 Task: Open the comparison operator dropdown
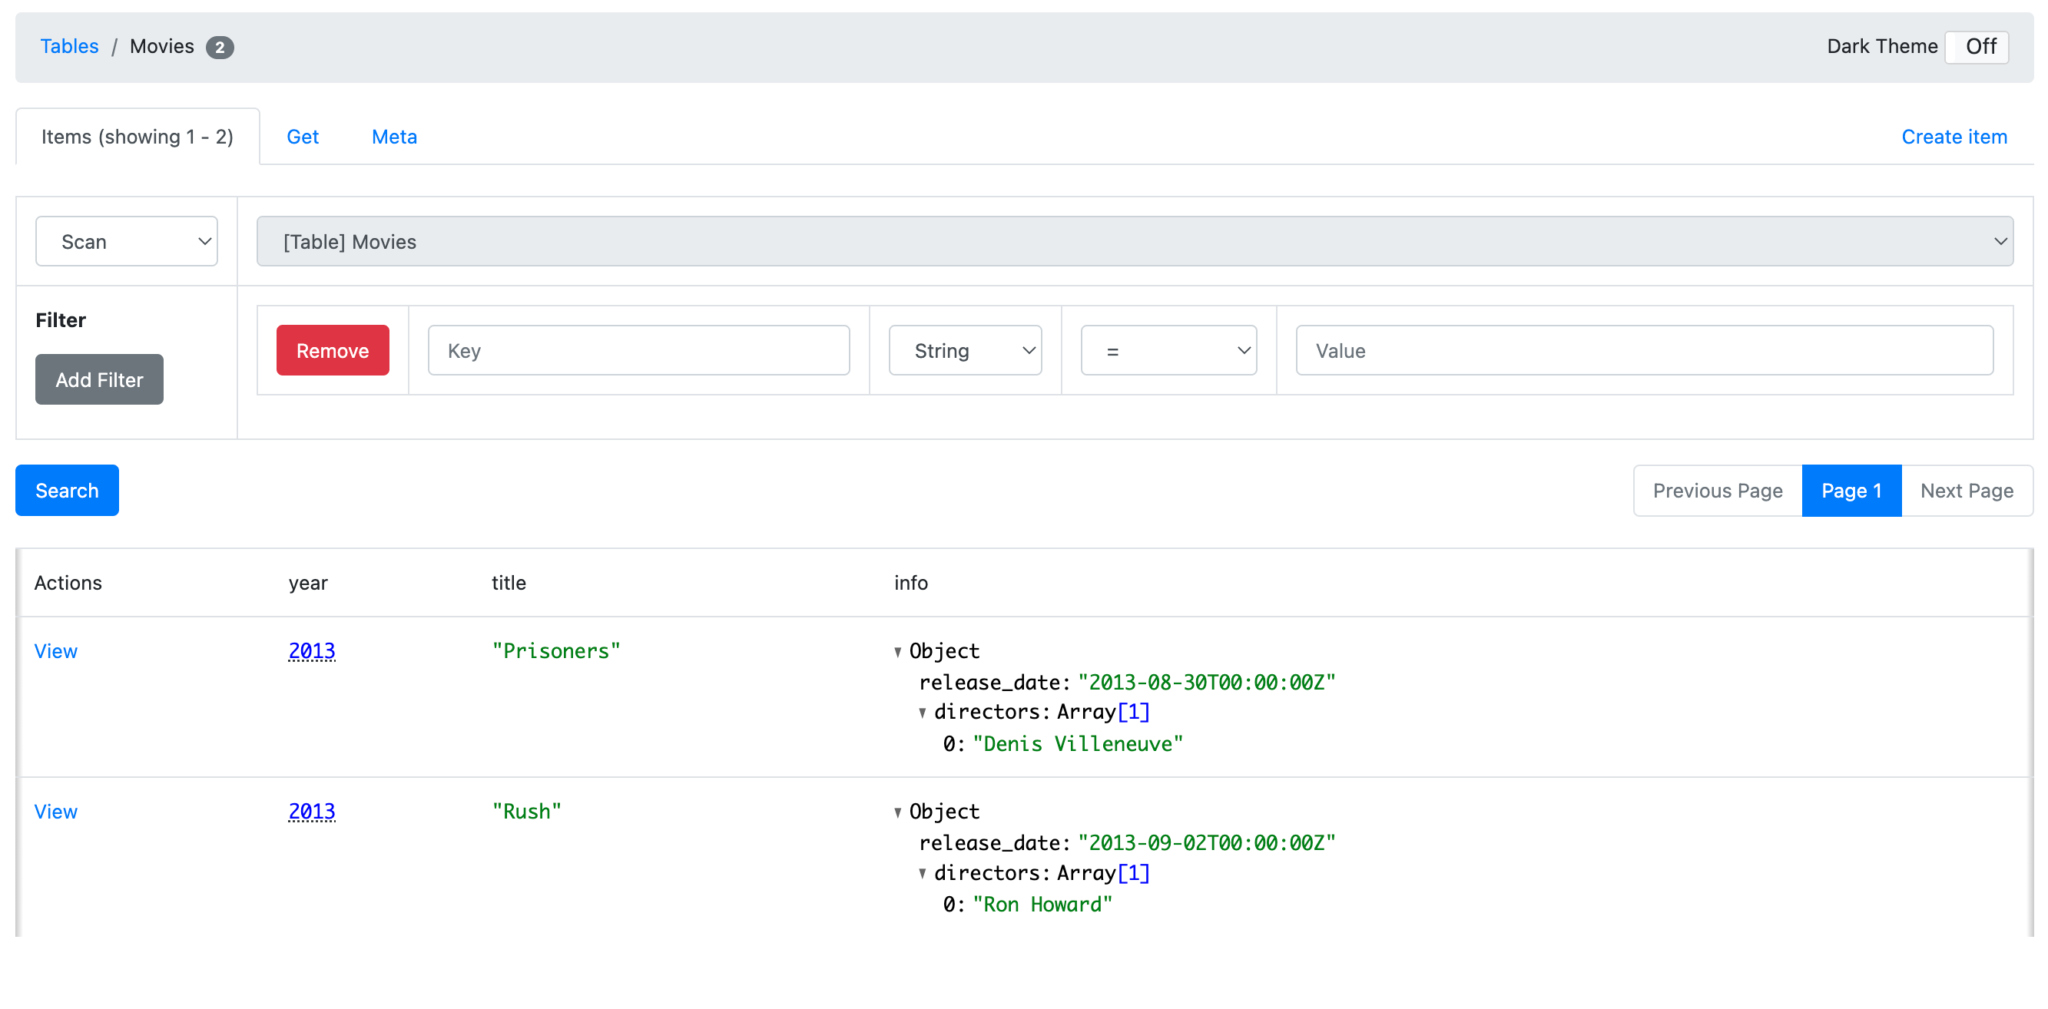click(1168, 350)
